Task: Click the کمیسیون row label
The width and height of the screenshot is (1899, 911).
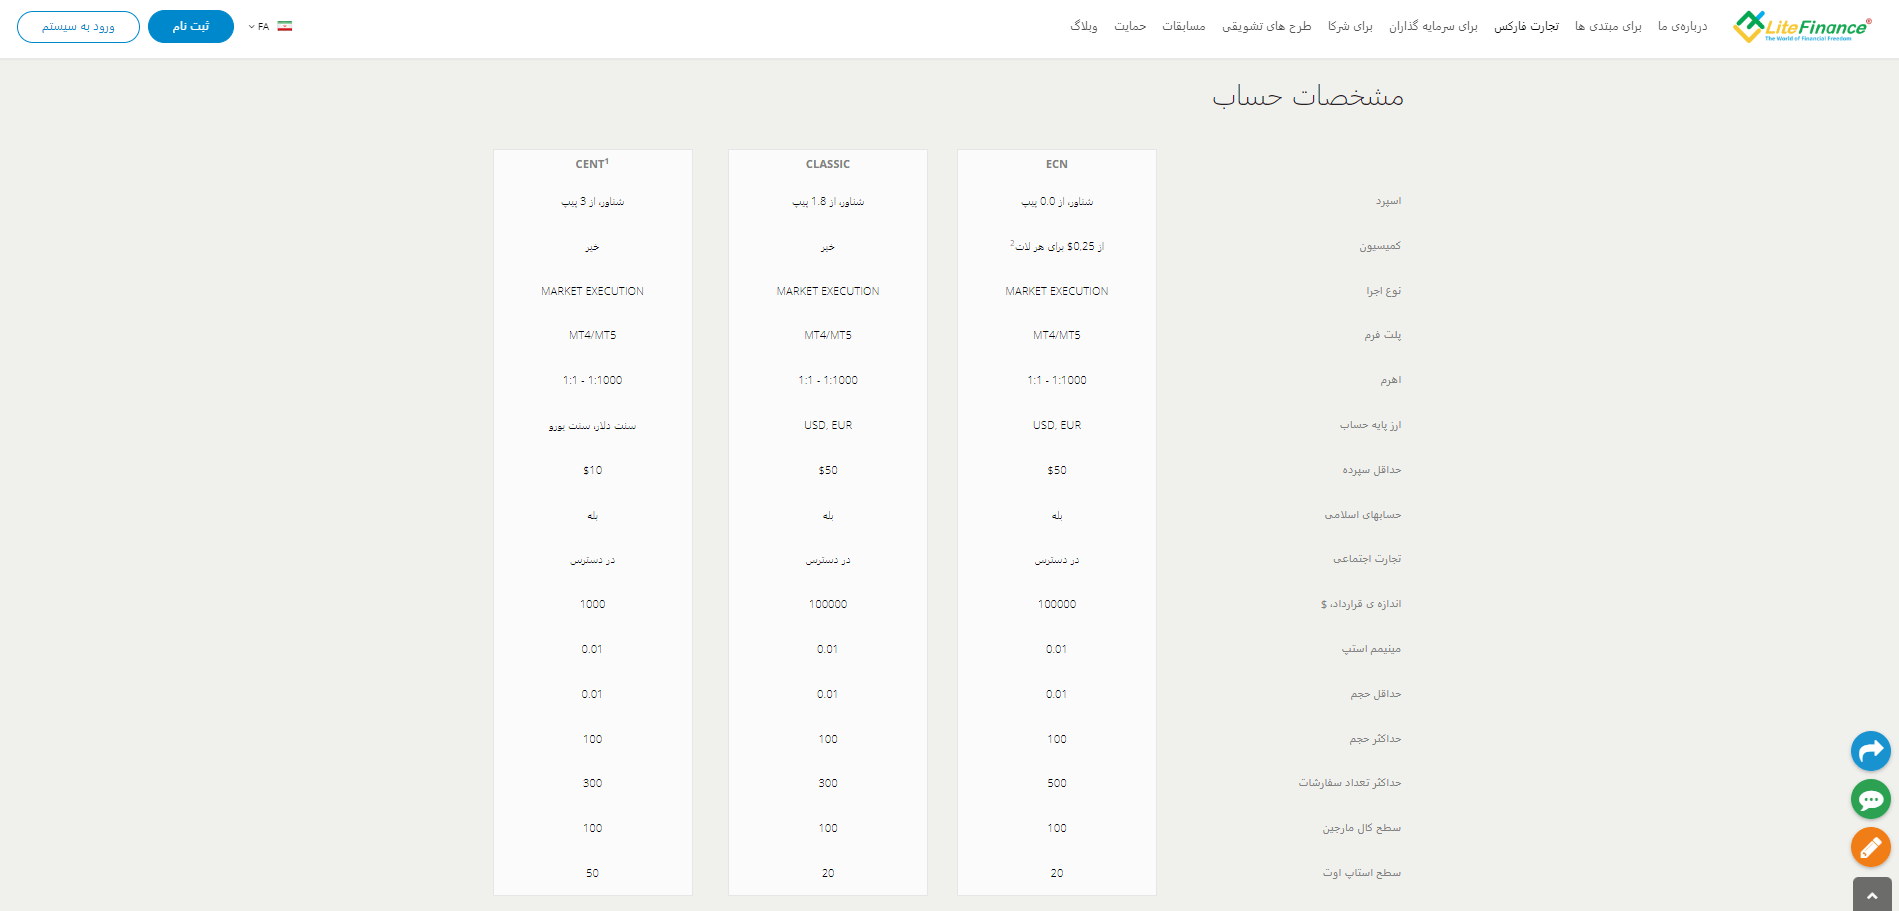Action: click(1380, 246)
